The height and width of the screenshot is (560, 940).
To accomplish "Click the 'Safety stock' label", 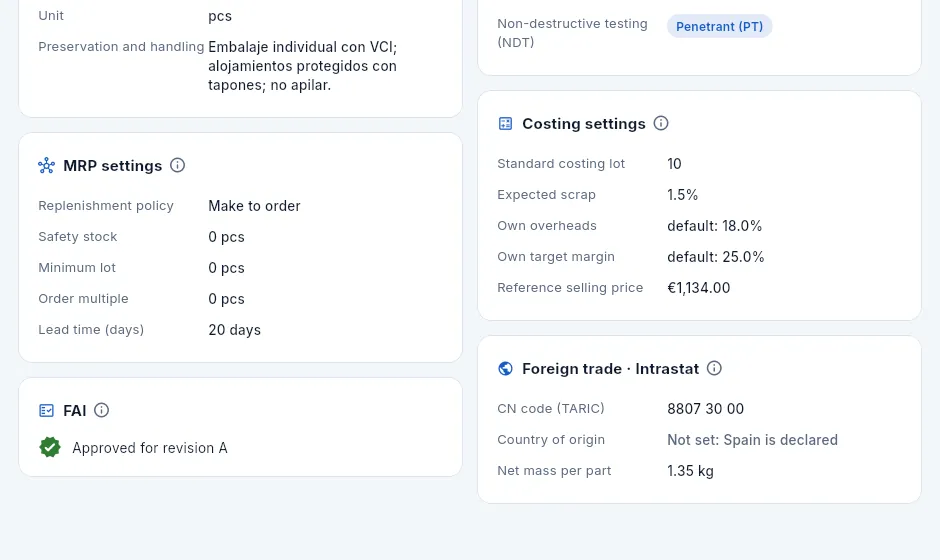I will pos(78,237).
